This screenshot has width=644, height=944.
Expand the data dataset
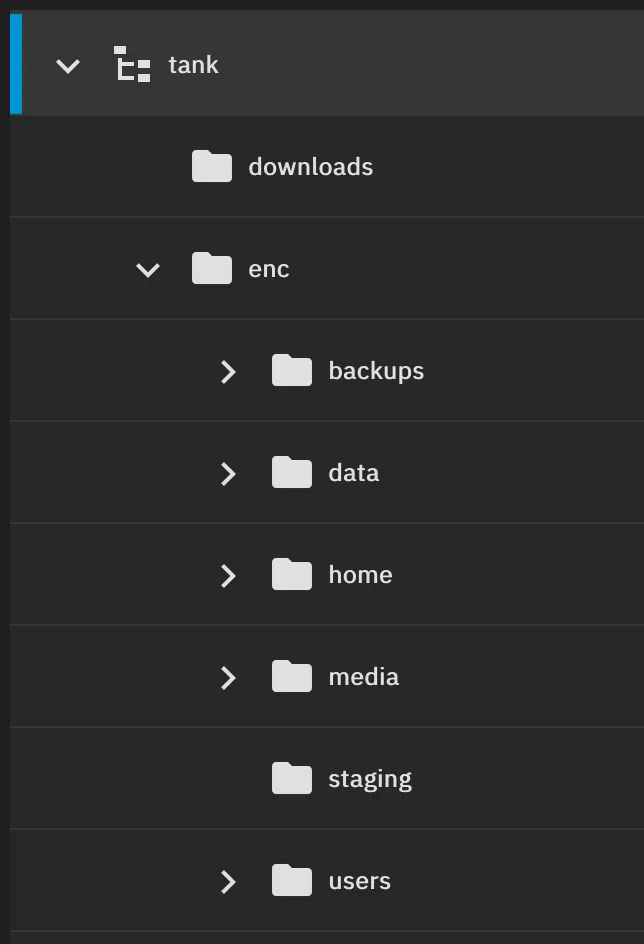[x=228, y=474]
